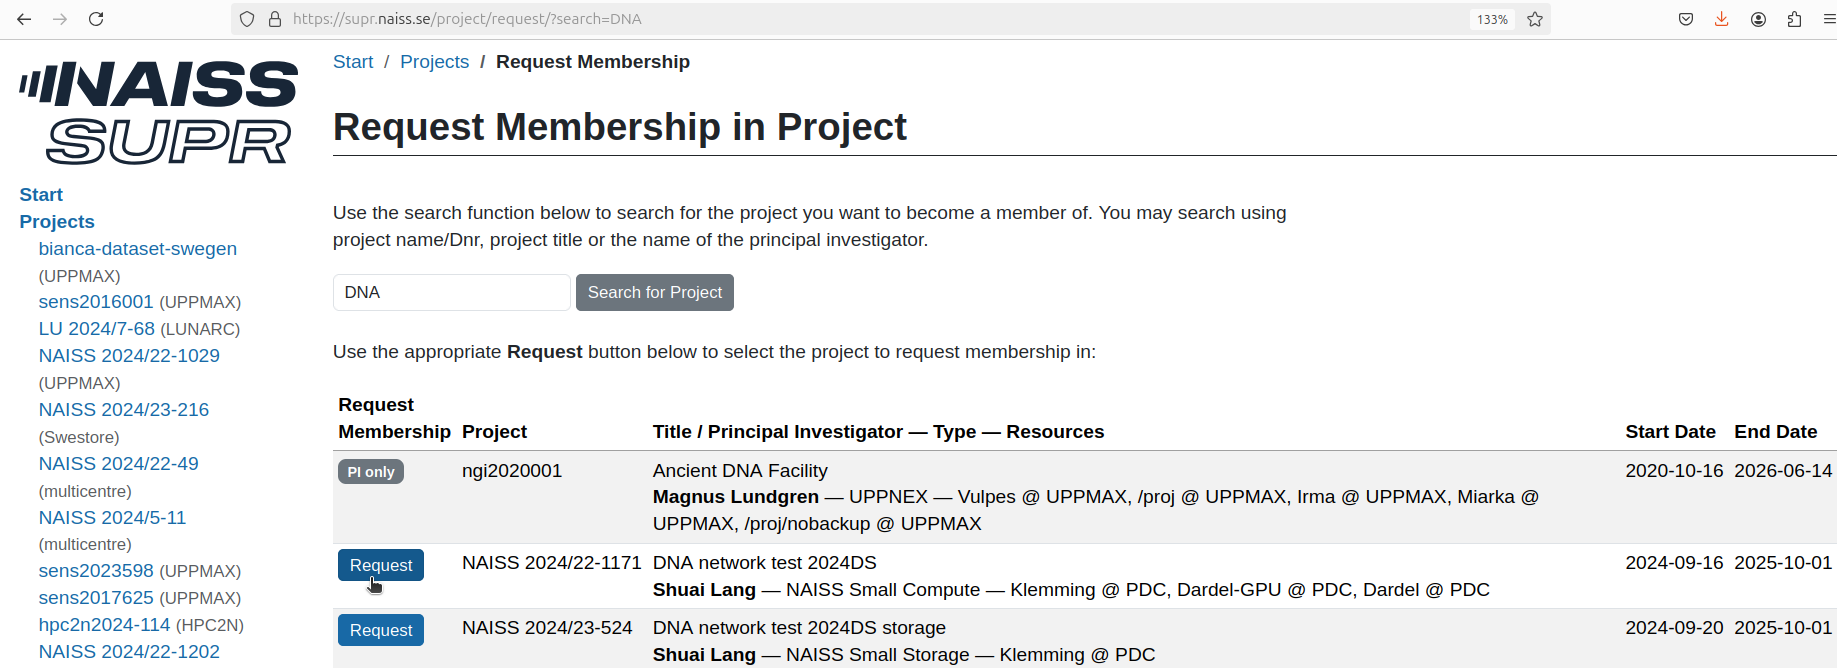
Task: Click the back navigation arrow
Action: (23, 18)
